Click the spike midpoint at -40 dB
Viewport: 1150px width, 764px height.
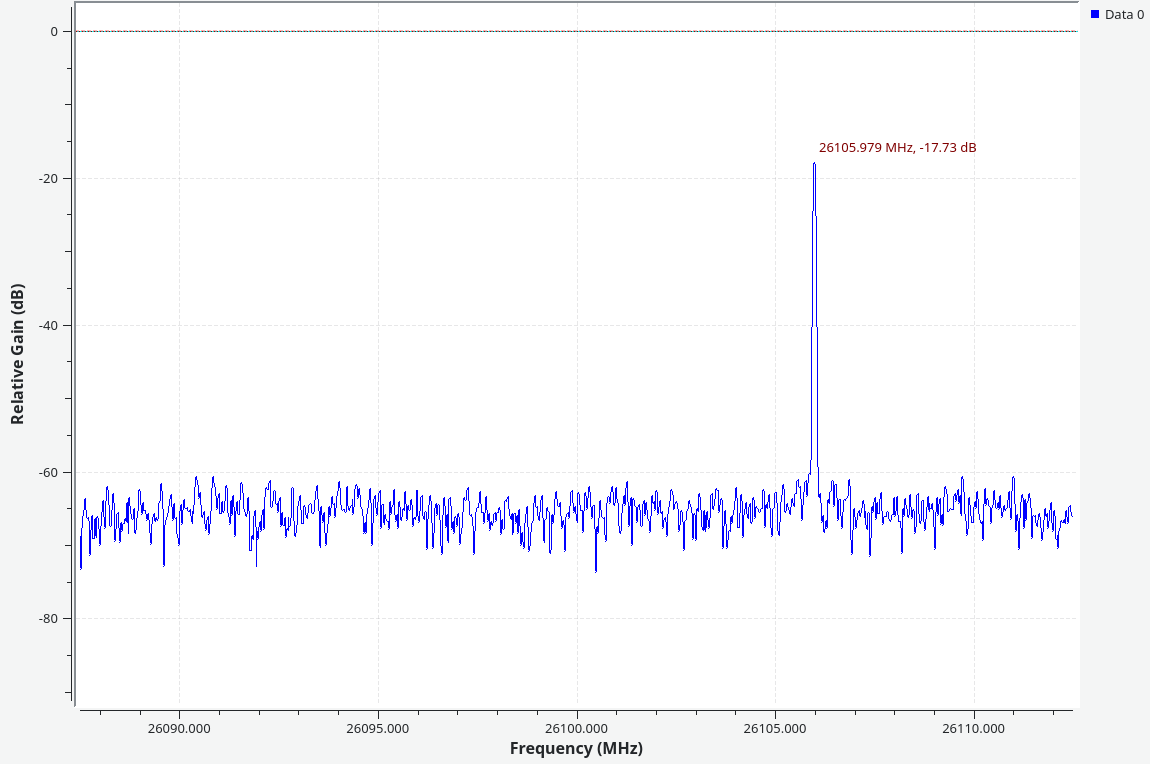814,325
